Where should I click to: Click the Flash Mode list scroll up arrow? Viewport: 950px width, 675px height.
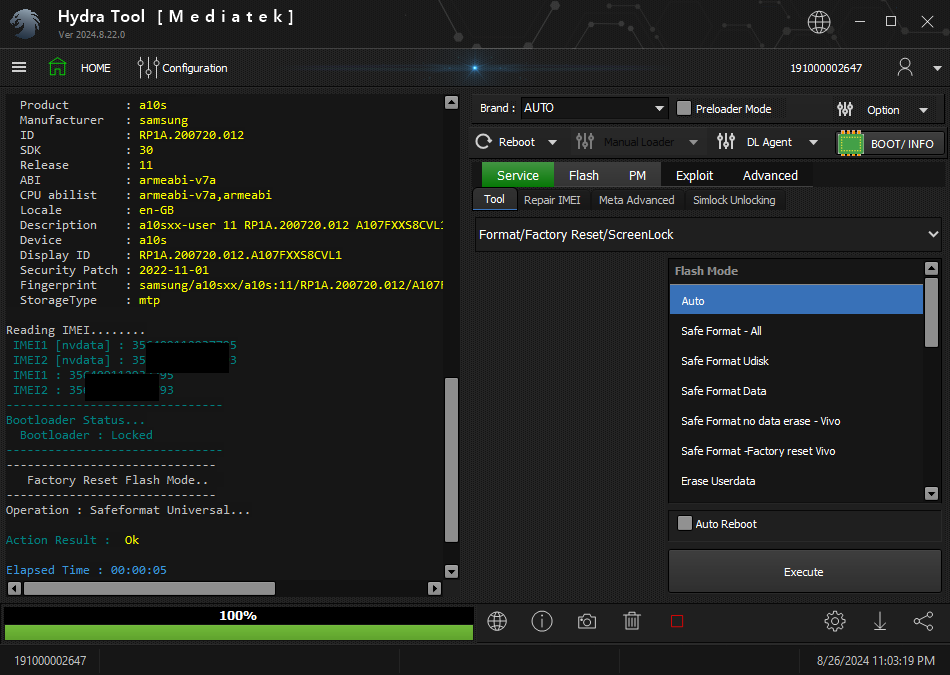[931, 268]
